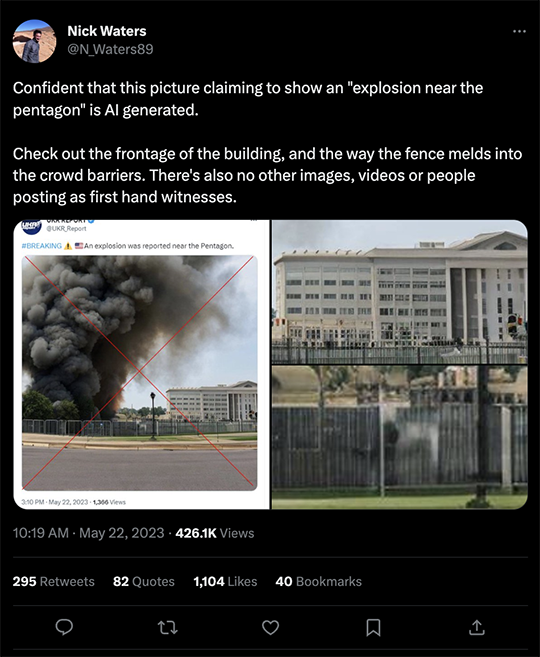Retweet this post via the arrows icon
The image size is (540, 657).
tap(168, 627)
